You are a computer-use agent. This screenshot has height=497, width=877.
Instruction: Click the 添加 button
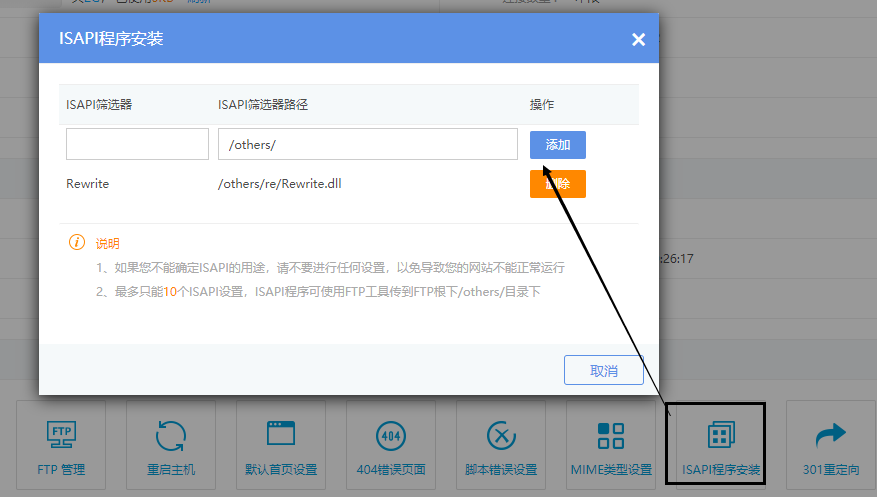click(557, 145)
